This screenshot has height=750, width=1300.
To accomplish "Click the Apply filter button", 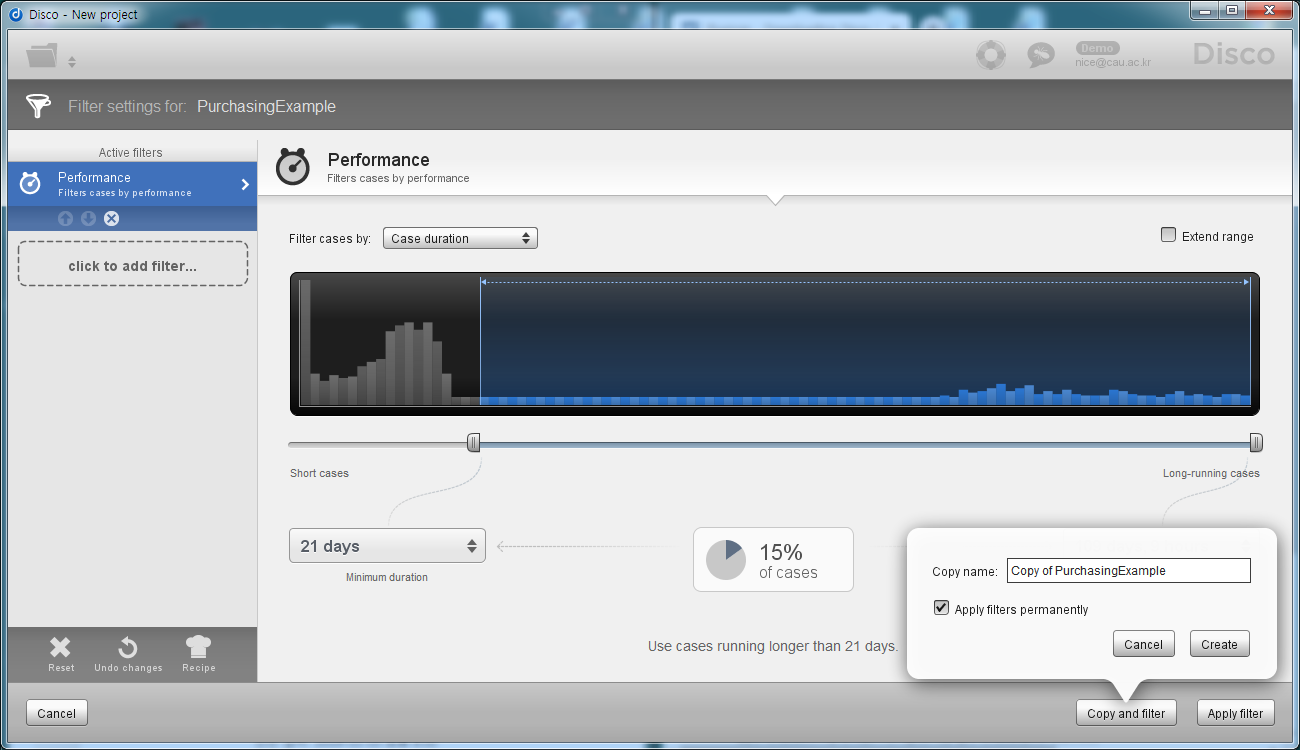I will 1235,713.
